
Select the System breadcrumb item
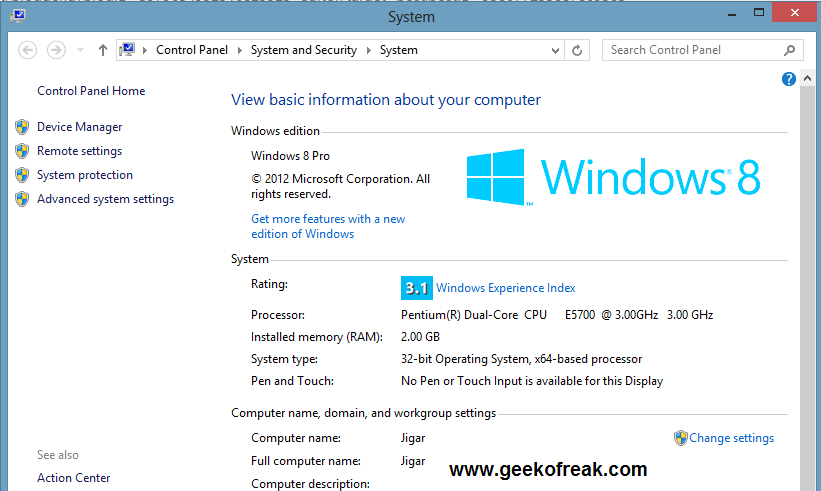coord(398,50)
